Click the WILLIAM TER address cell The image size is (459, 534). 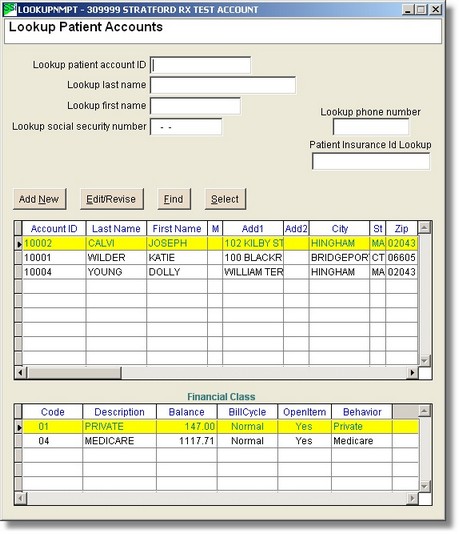tap(253, 272)
